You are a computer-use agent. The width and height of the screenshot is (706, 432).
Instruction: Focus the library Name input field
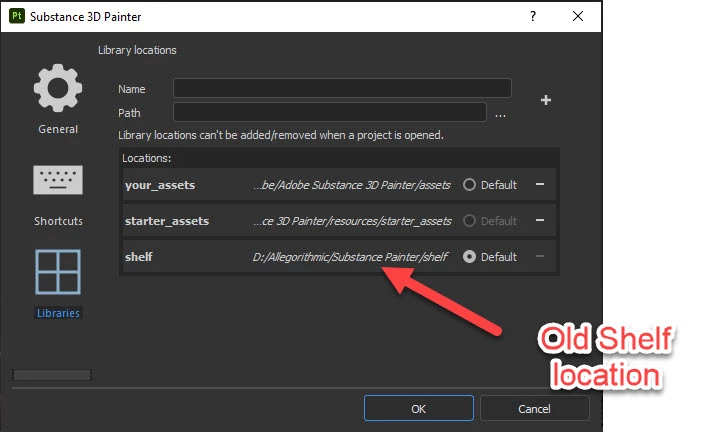point(342,88)
